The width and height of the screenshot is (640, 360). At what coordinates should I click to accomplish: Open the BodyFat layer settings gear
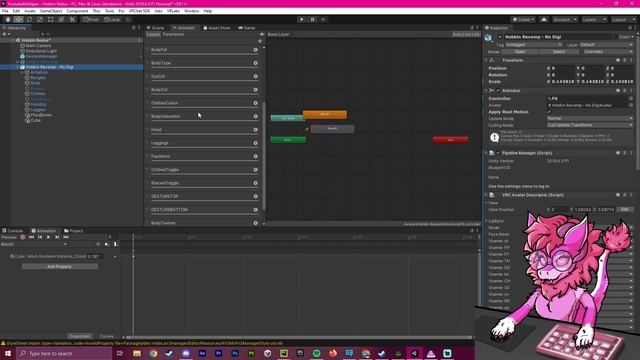coord(256,50)
